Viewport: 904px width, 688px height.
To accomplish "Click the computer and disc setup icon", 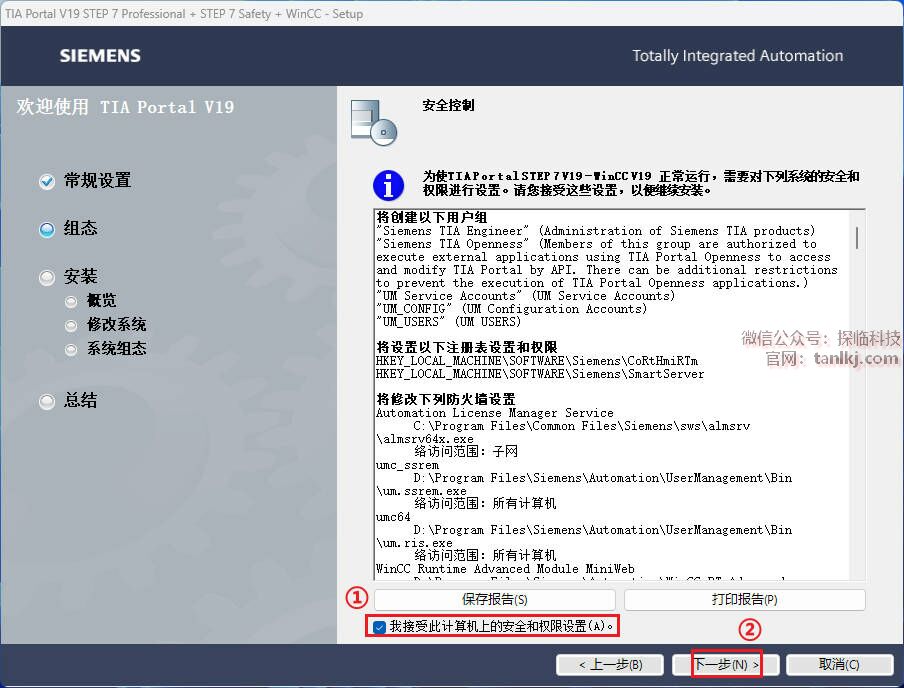I will coord(374,122).
